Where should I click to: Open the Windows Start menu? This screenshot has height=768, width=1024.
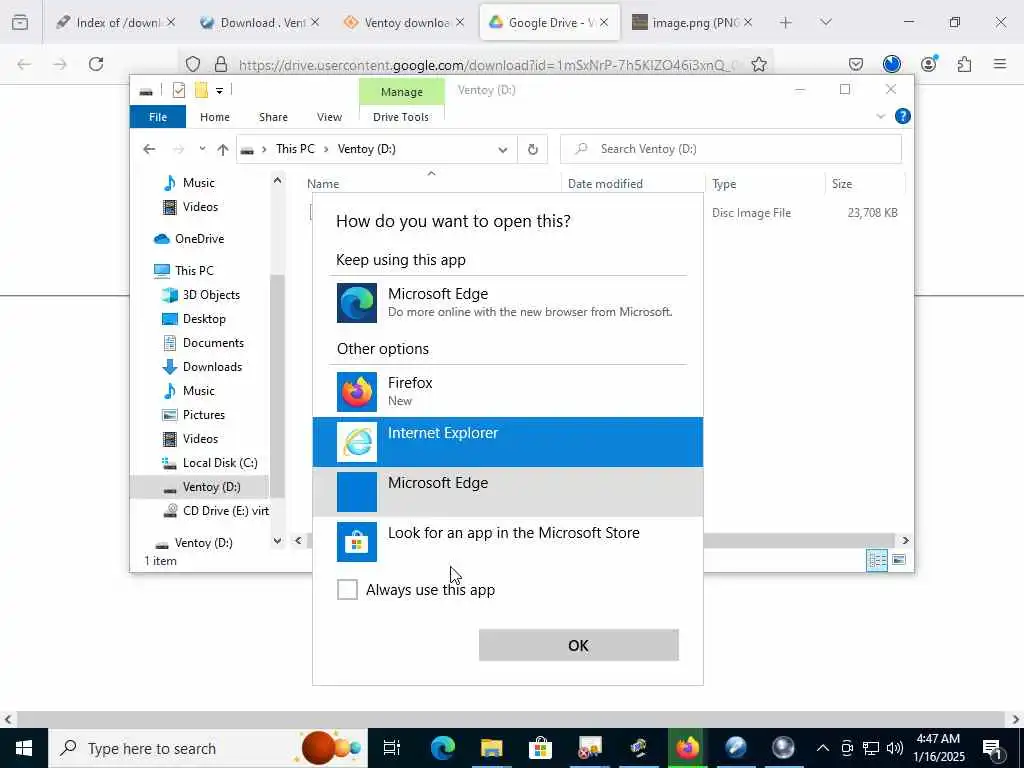pos(24,748)
